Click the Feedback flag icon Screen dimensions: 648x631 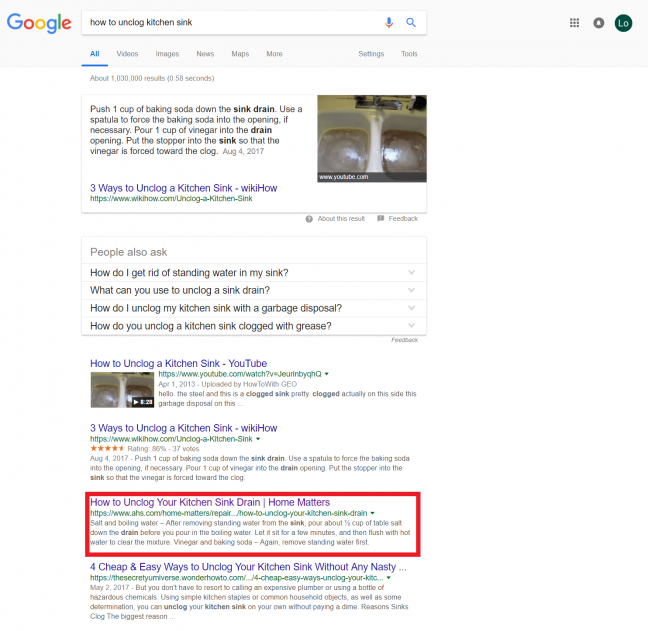[381, 218]
